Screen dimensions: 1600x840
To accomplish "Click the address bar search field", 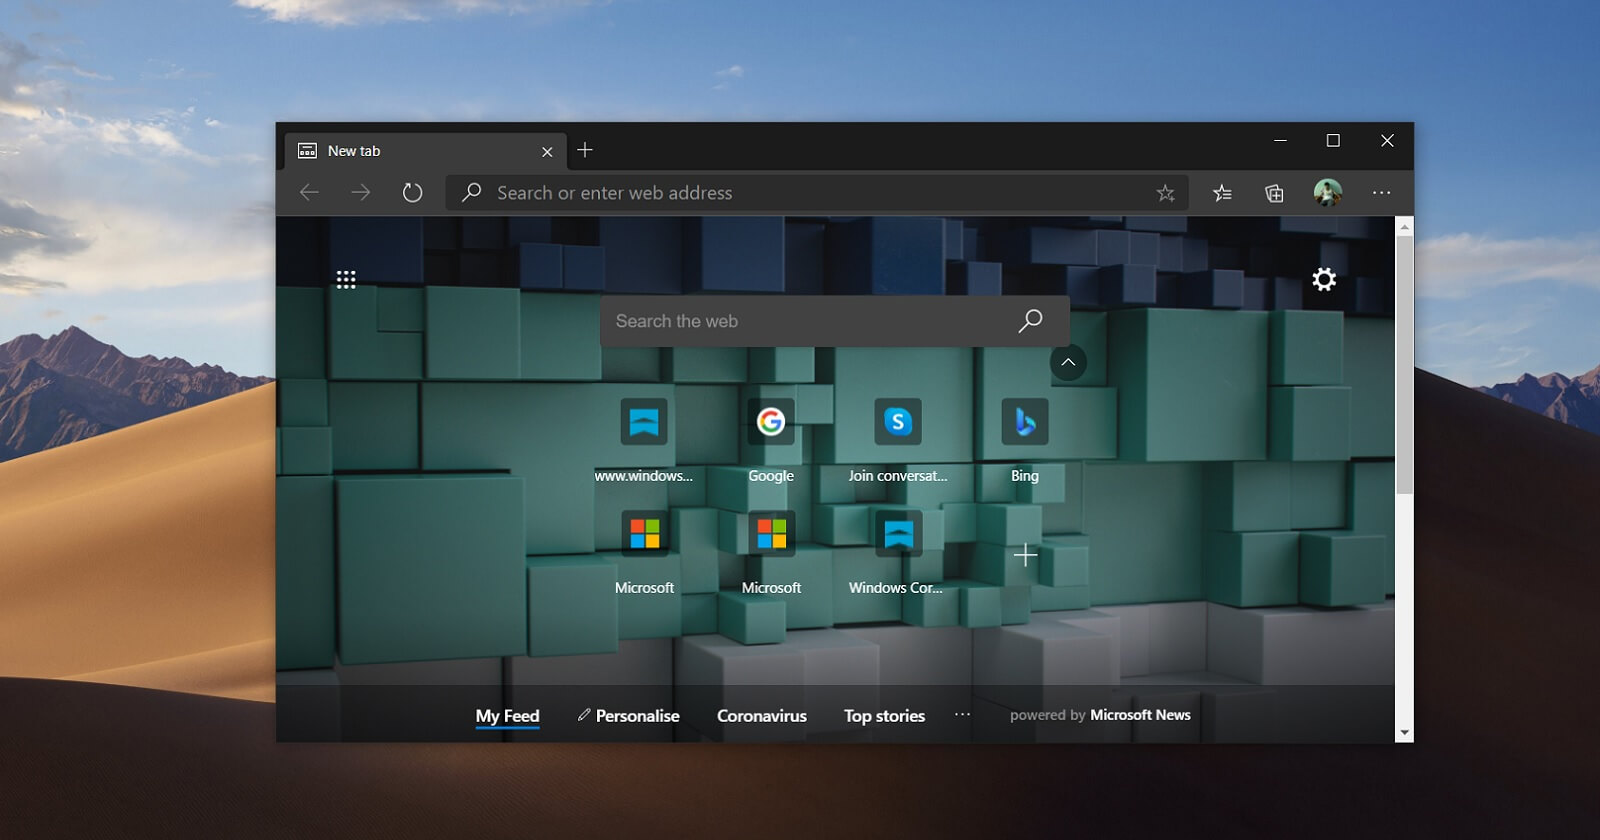I will pos(817,193).
